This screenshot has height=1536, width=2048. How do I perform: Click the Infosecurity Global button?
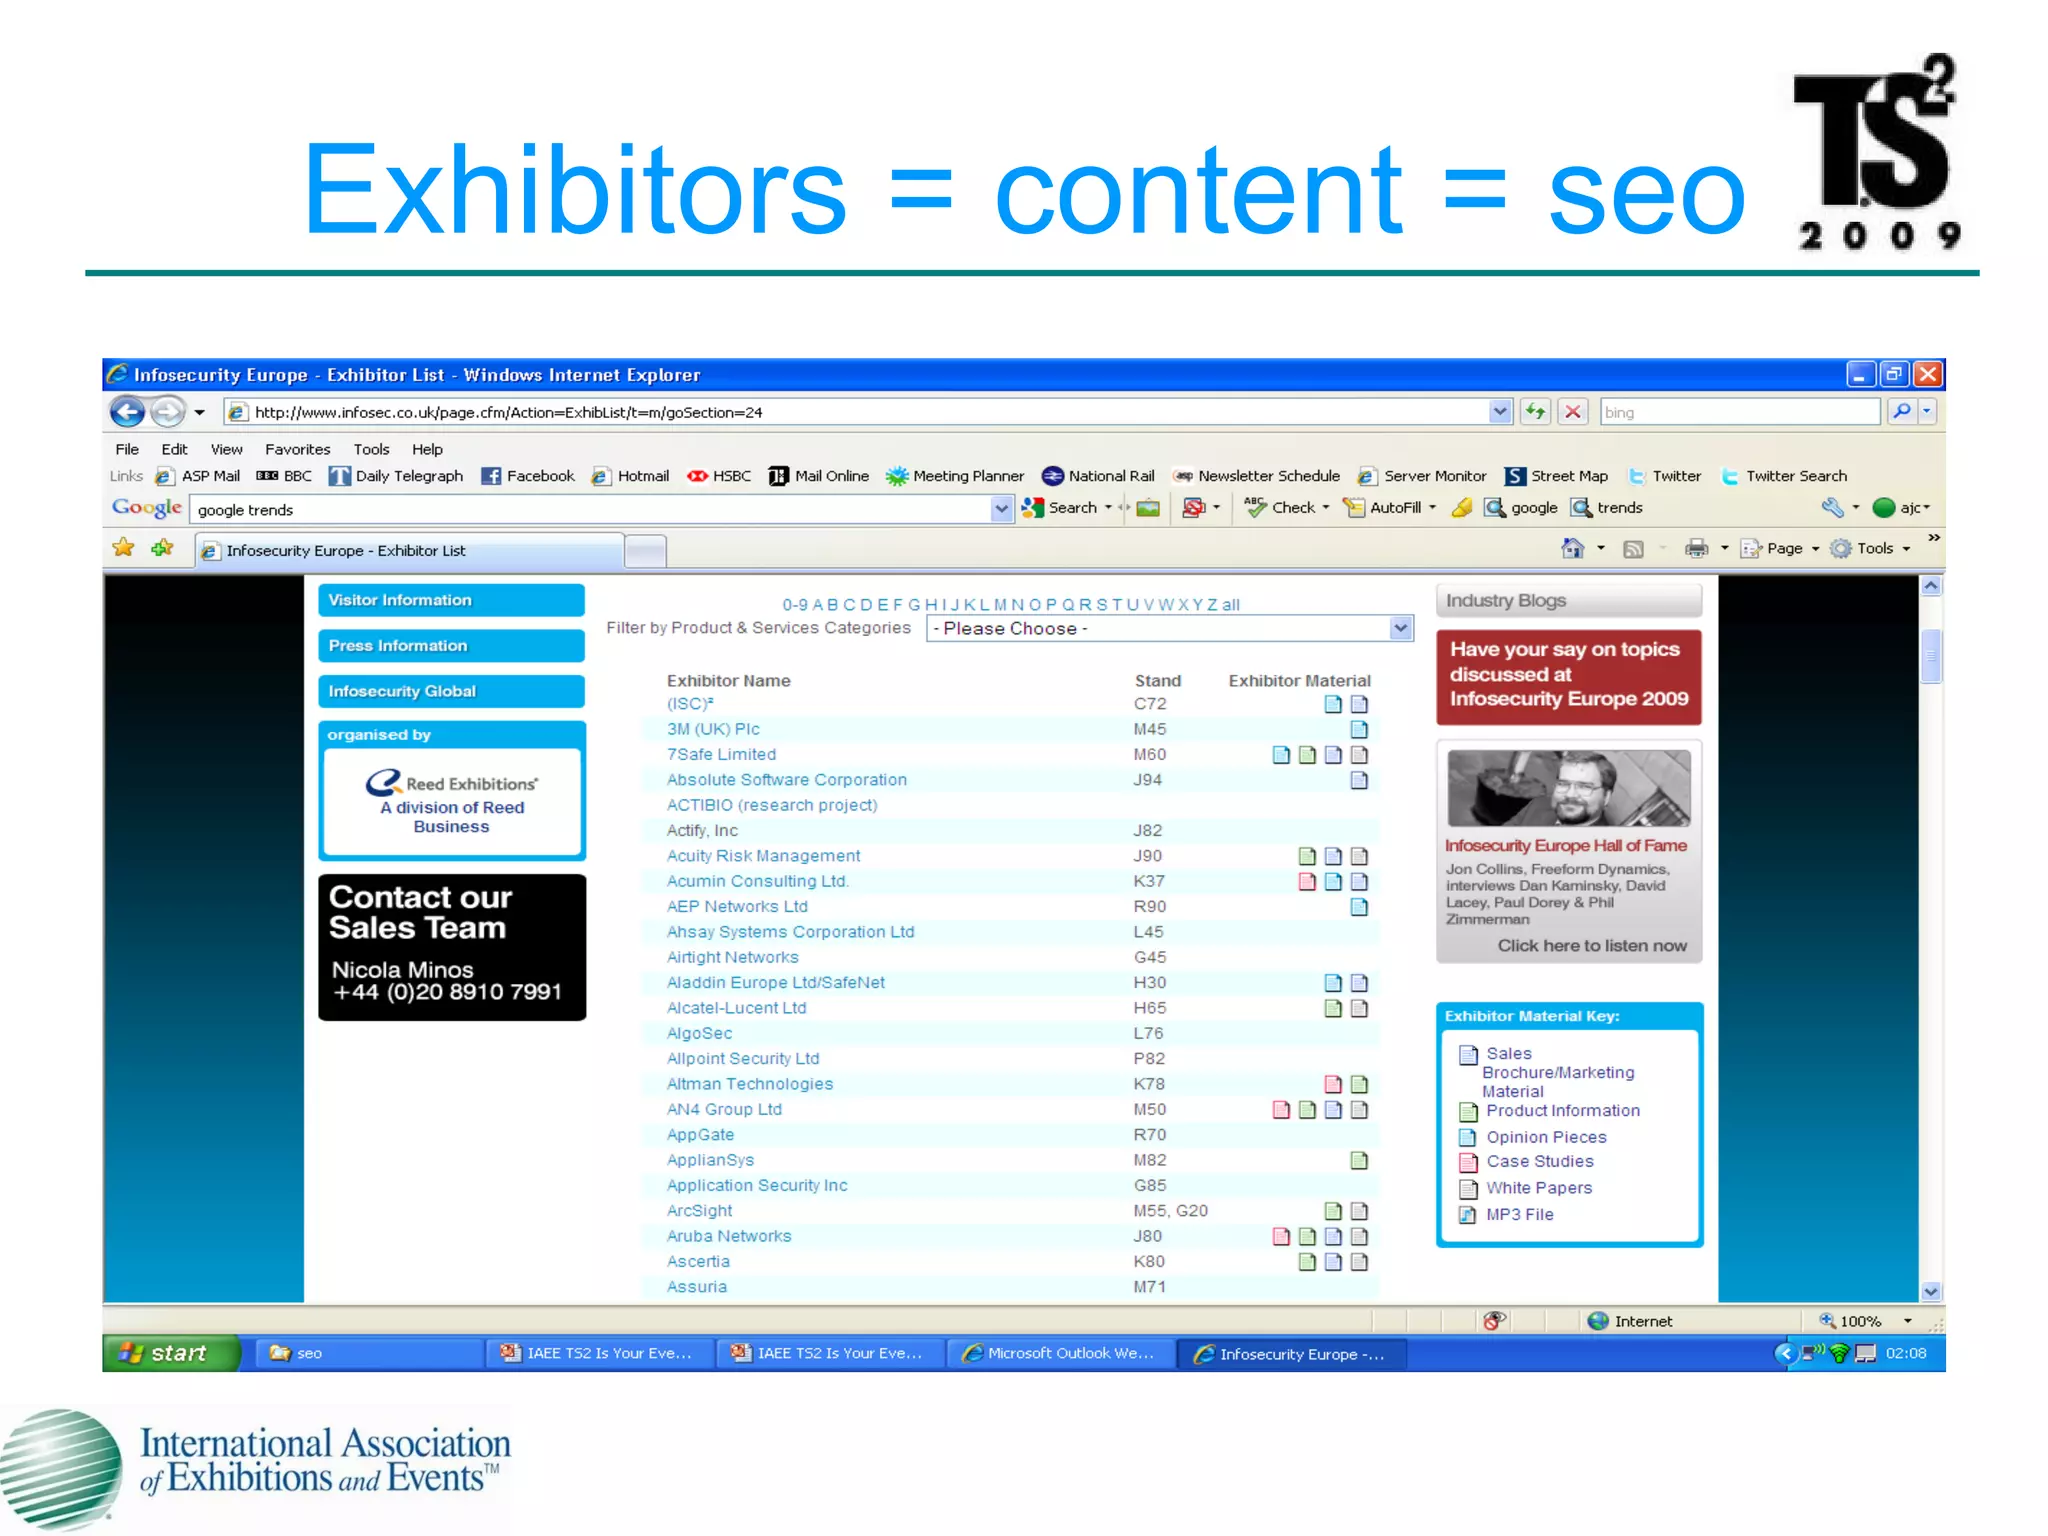pos(451,692)
